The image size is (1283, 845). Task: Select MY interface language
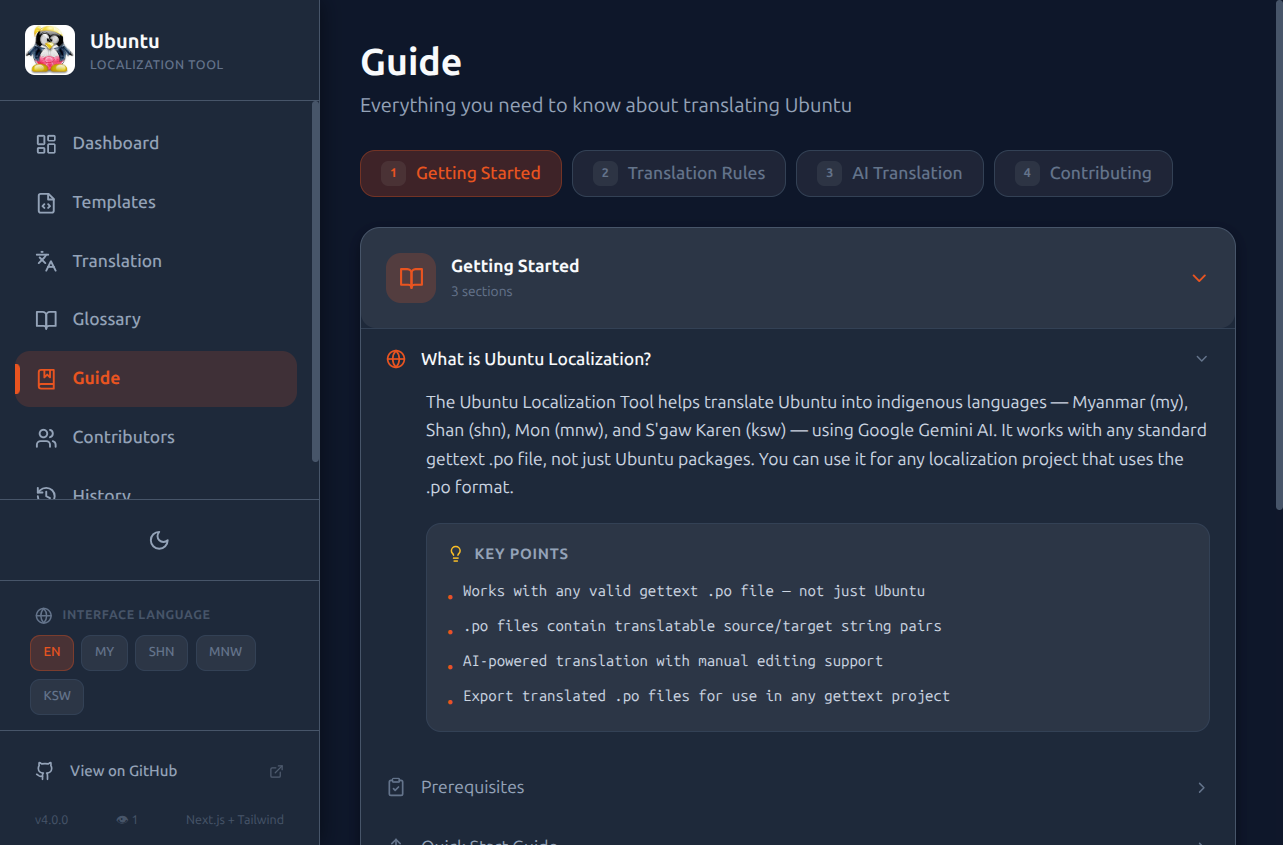pyautogui.click(x=104, y=652)
